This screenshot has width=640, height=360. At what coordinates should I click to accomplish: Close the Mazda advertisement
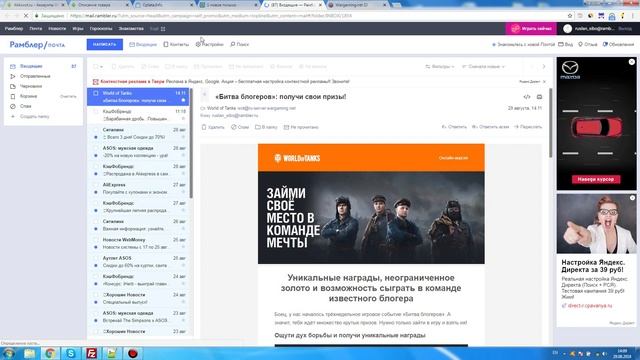(631, 62)
